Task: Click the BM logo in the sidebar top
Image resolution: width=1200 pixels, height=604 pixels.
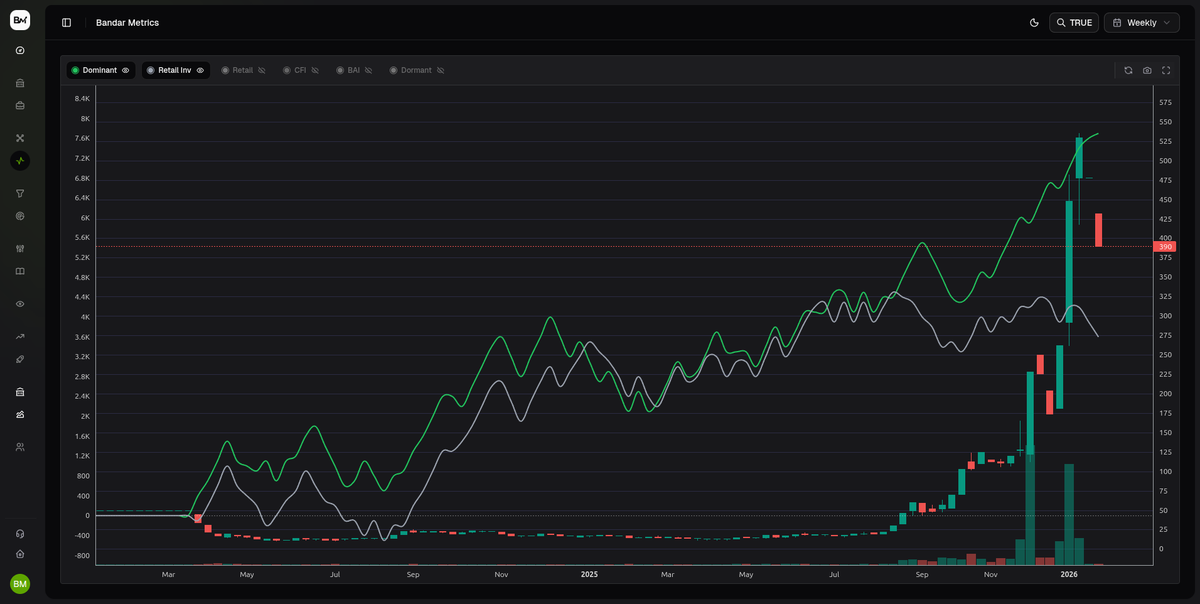Action: pyautogui.click(x=20, y=20)
